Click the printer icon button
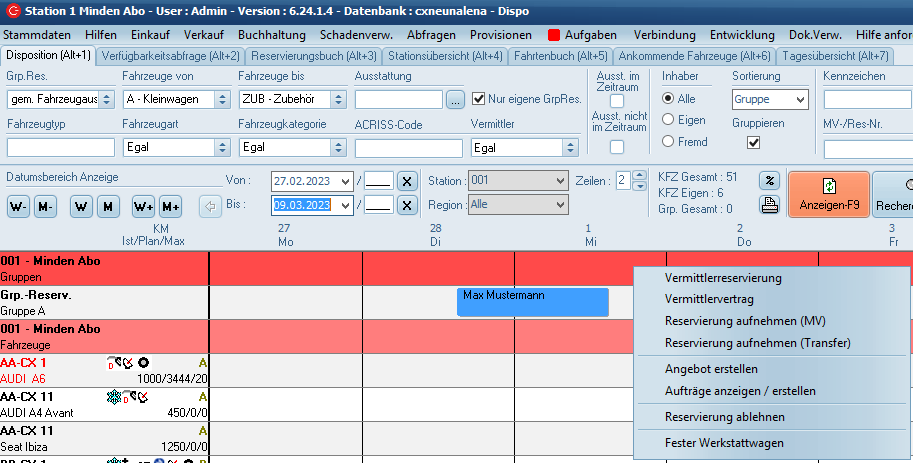913x463 pixels. tap(769, 205)
